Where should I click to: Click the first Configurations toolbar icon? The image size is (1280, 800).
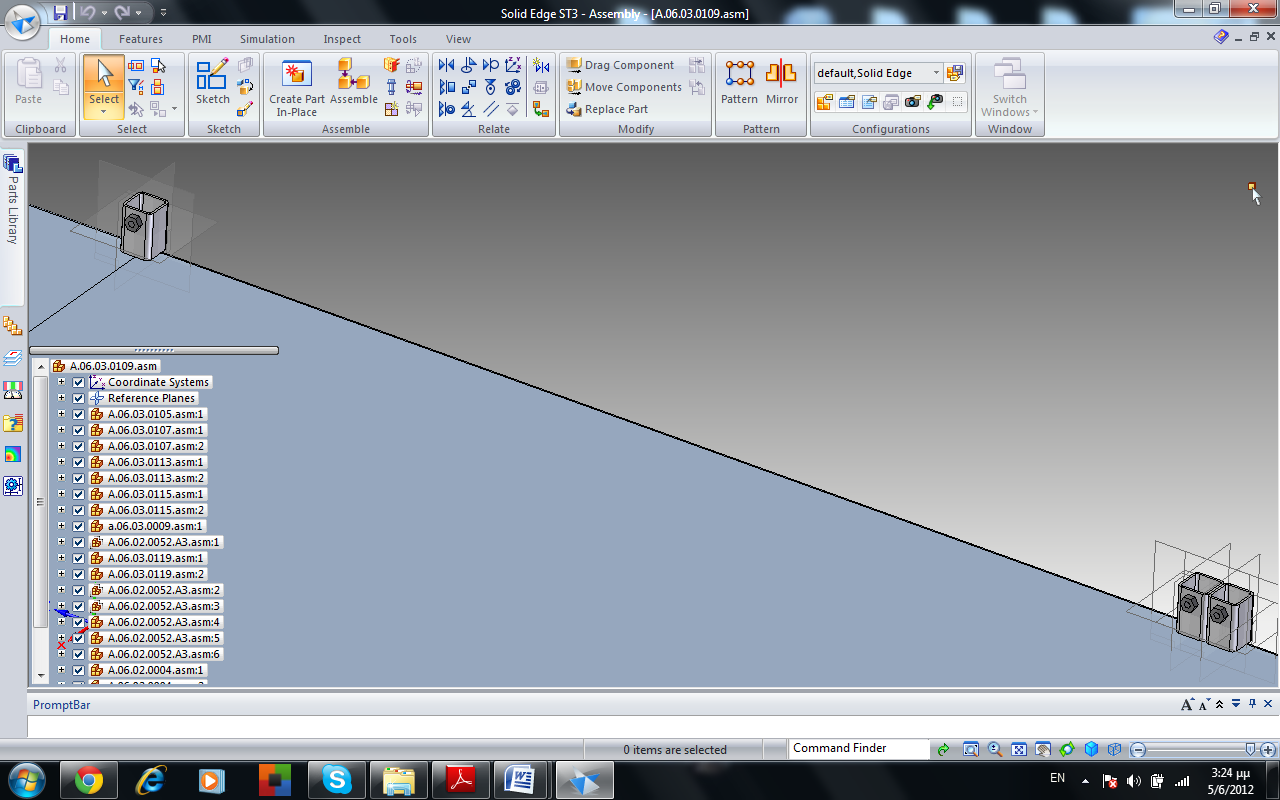824,101
